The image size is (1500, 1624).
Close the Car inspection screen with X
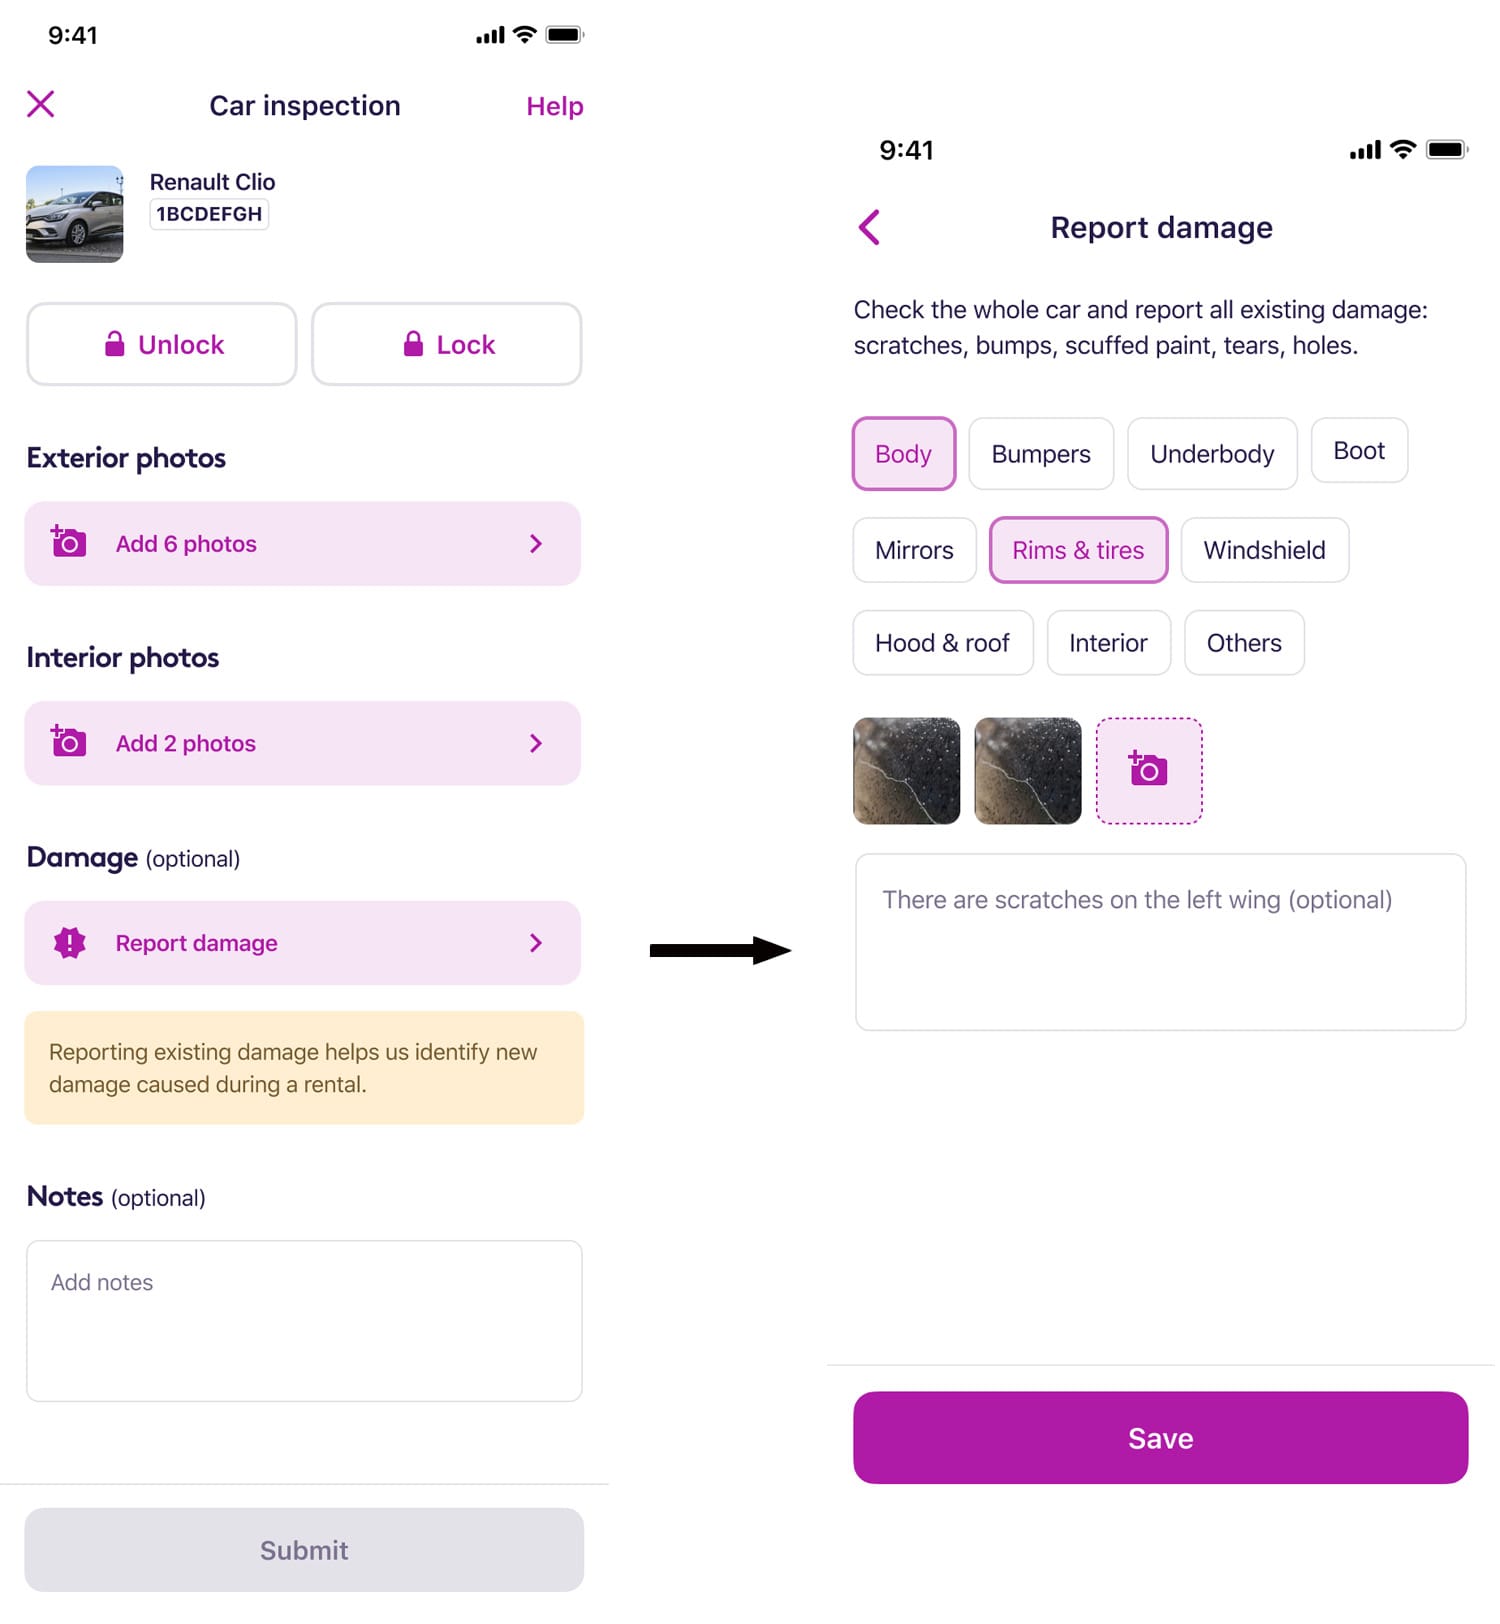(x=41, y=104)
